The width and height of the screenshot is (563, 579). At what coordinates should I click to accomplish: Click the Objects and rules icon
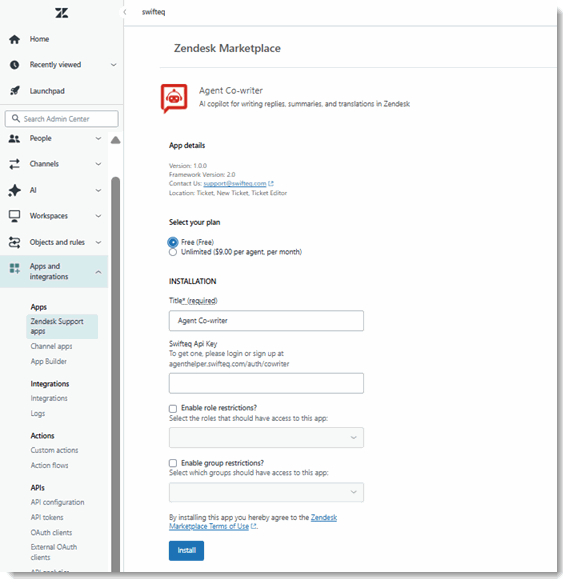tap(14, 243)
